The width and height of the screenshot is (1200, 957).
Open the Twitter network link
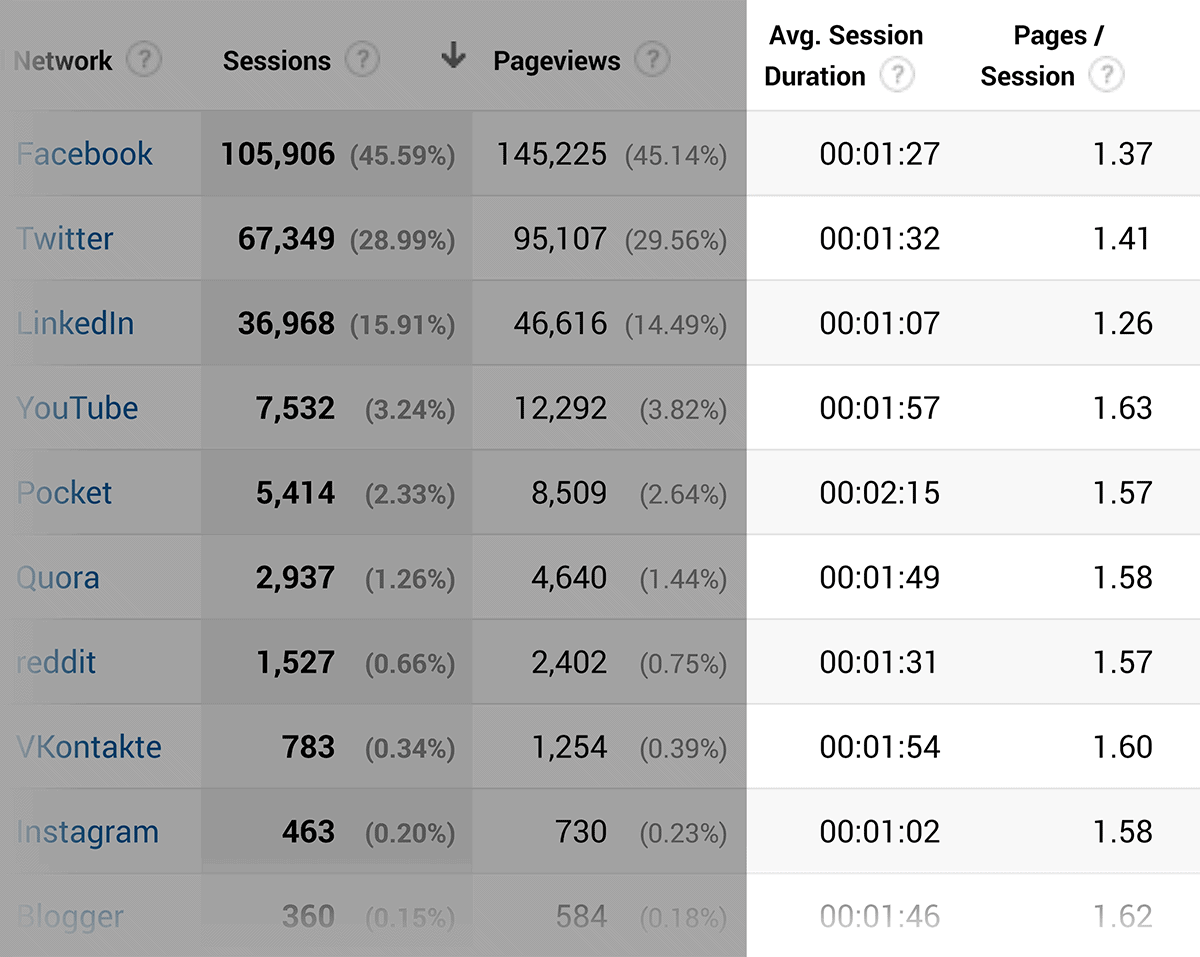point(65,239)
